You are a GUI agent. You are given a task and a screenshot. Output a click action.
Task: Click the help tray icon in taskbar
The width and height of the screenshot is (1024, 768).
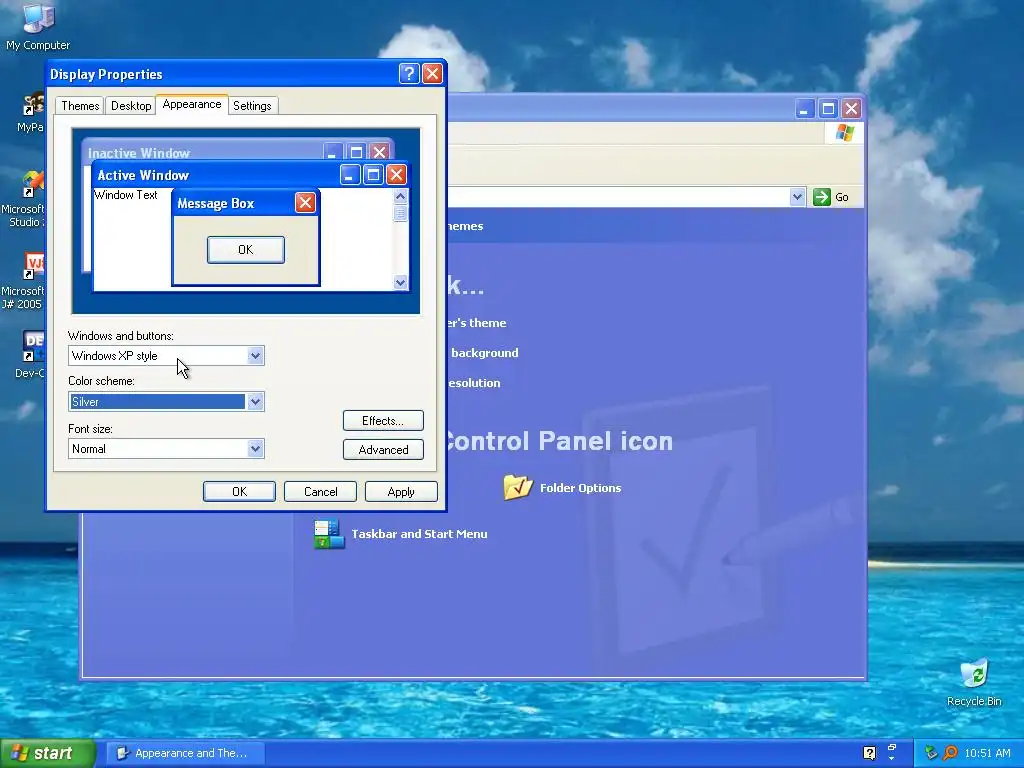(x=869, y=753)
